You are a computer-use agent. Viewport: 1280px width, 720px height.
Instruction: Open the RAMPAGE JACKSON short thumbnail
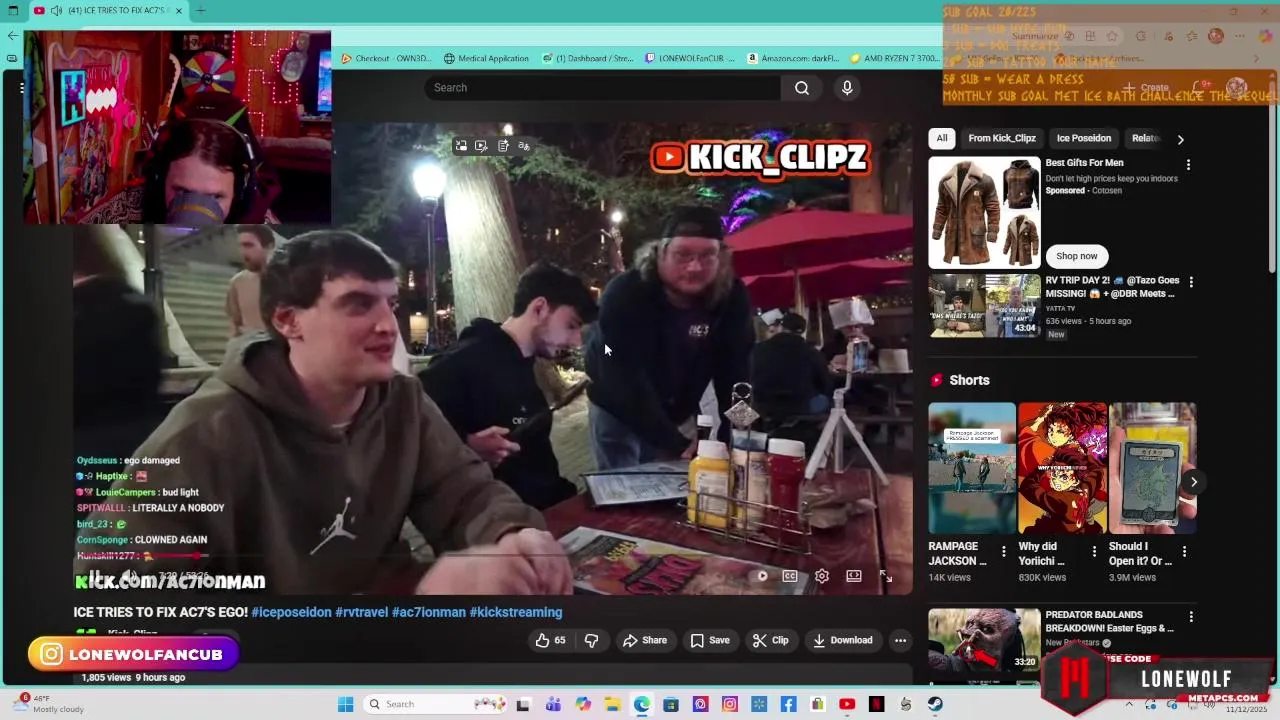point(972,468)
